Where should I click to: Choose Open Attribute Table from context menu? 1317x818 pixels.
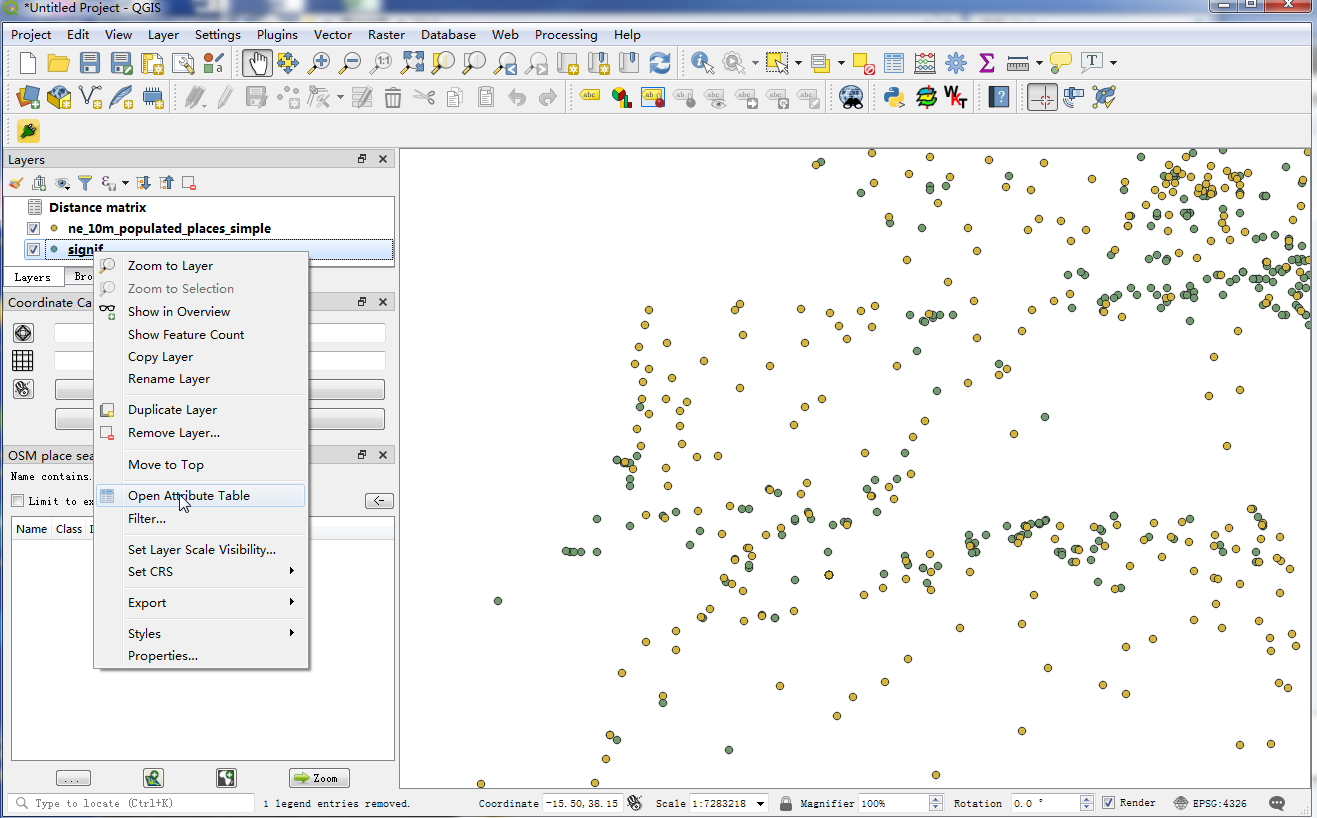[201, 496]
